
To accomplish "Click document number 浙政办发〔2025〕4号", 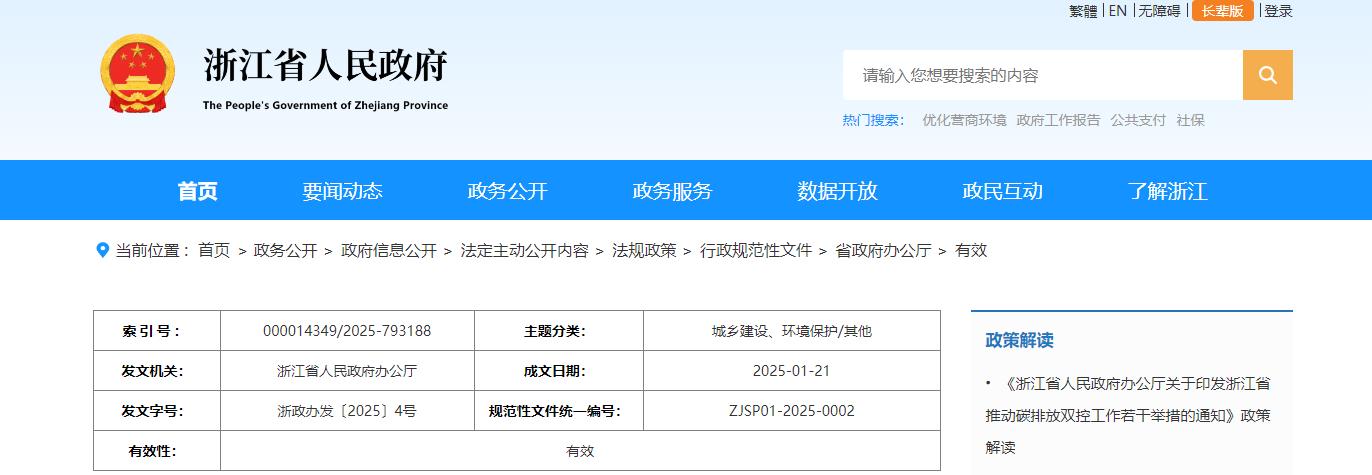I will [x=347, y=411].
